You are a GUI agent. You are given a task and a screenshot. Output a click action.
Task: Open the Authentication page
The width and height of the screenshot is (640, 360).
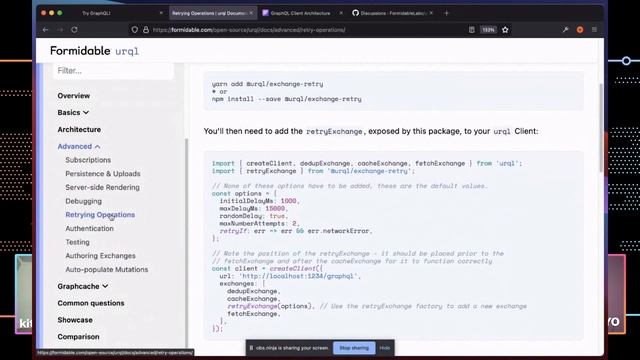tap(89, 229)
